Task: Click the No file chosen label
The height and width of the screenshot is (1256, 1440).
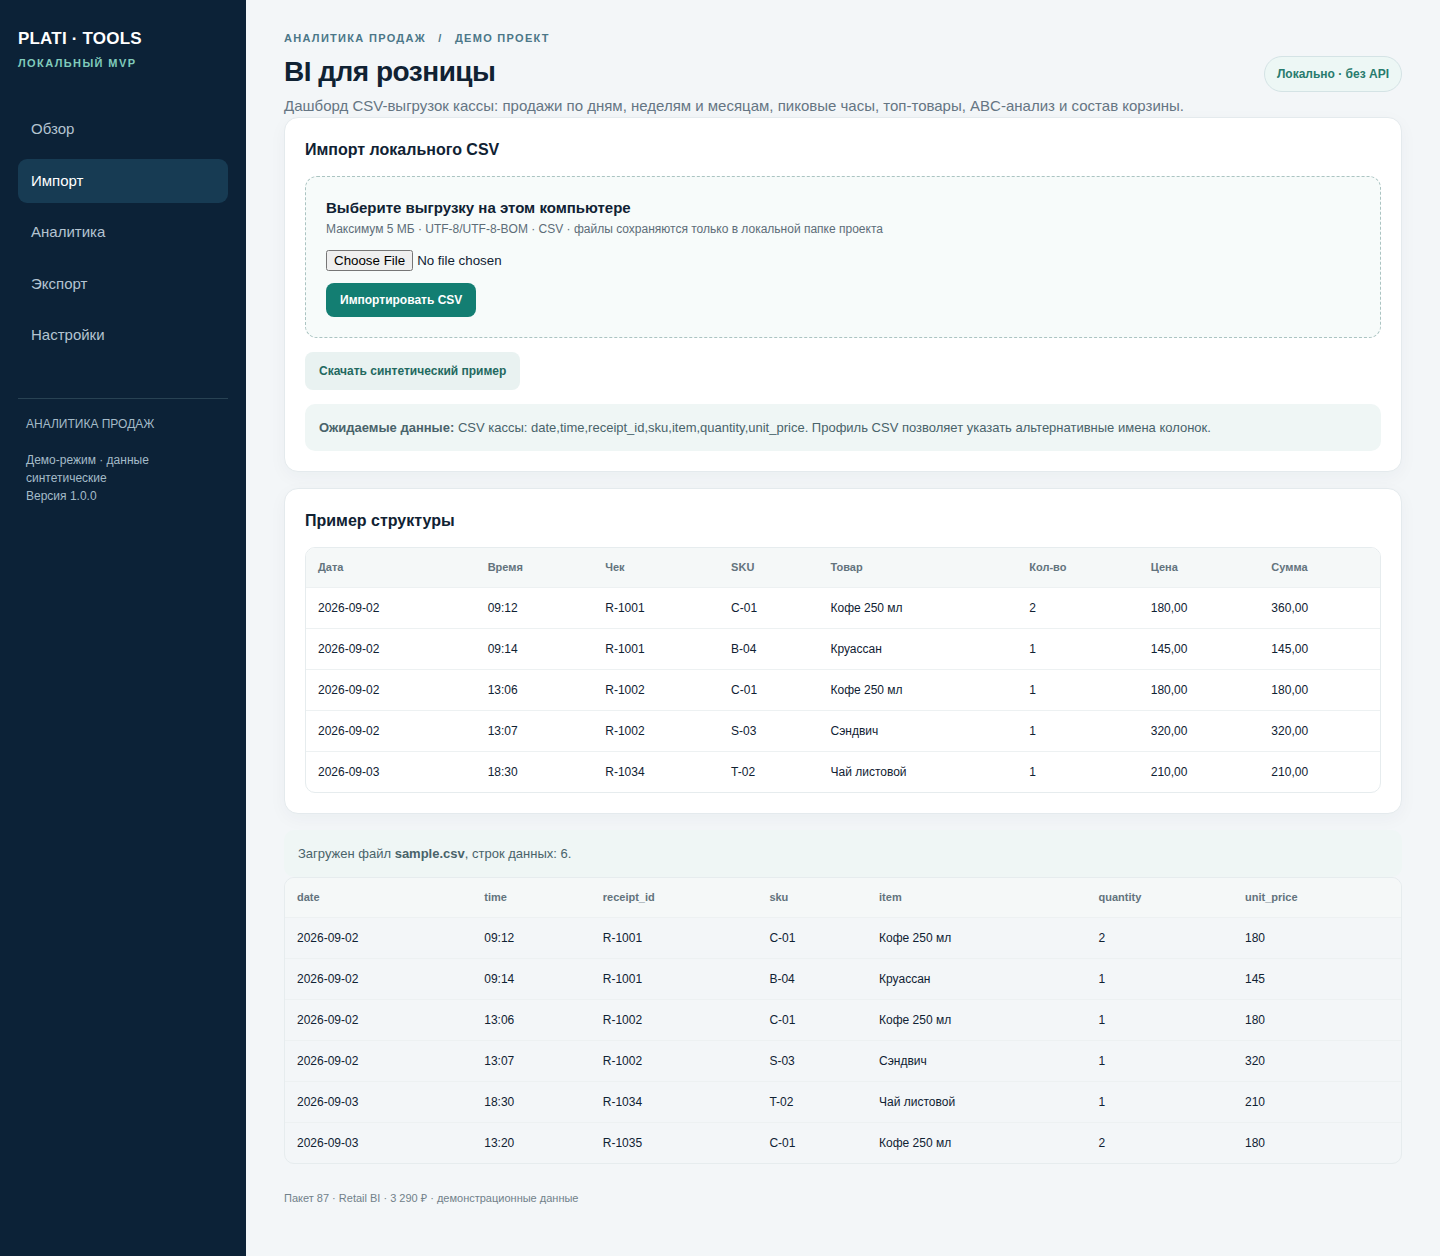Action: tap(459, 261)
